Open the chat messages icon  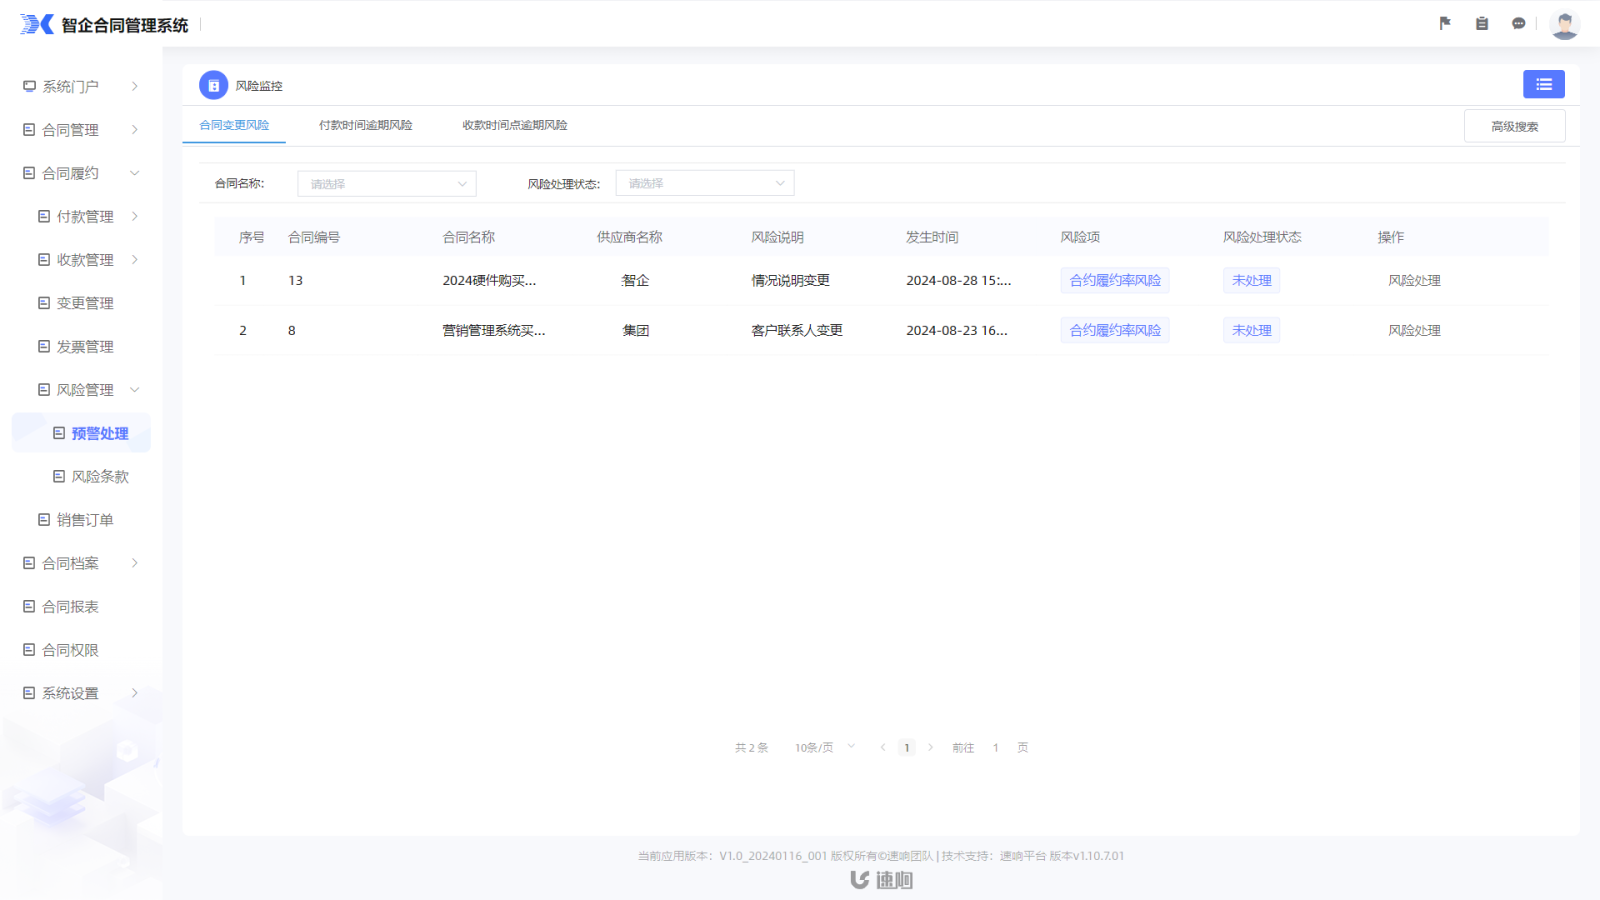tap(1518, 23)
